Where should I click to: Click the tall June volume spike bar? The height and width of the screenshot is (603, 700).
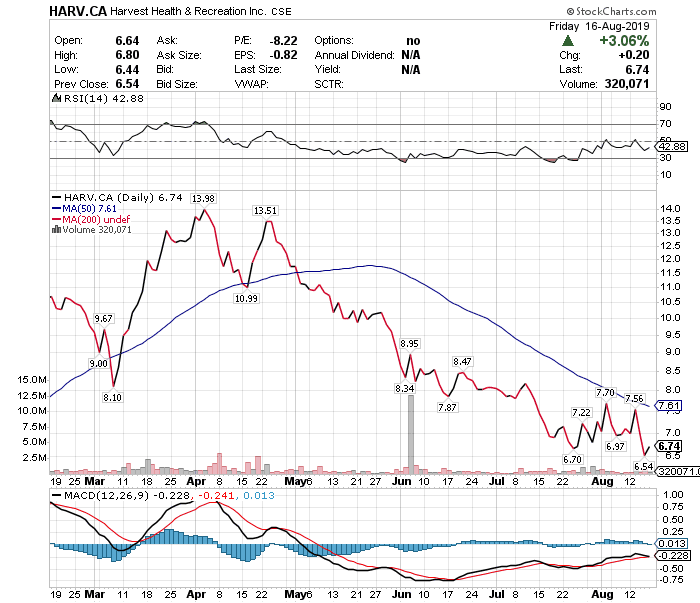411,434
